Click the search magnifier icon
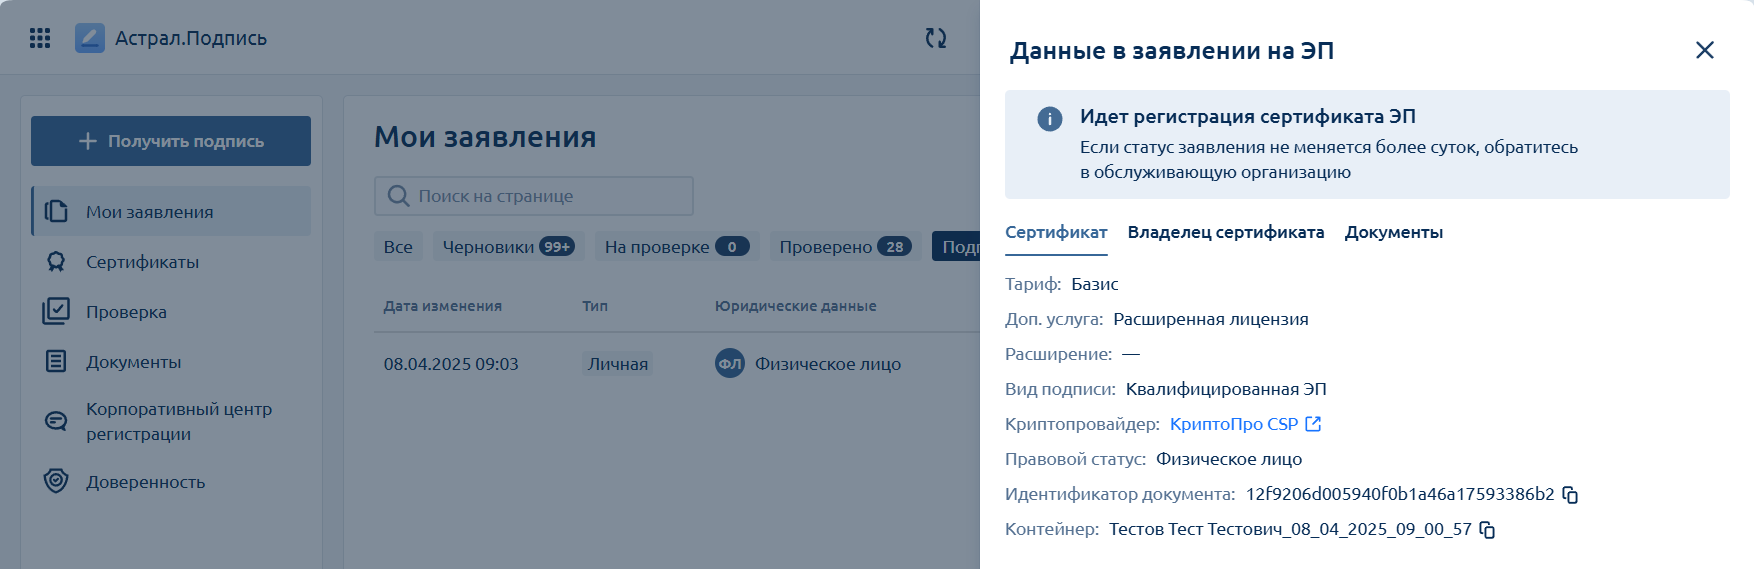 pos(398,196)
